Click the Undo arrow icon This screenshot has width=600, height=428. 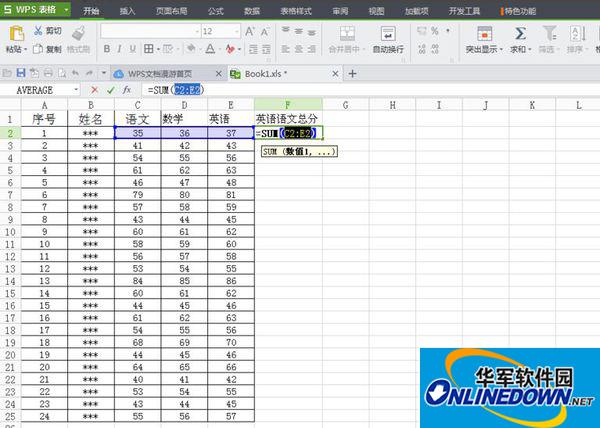point(75,73)
